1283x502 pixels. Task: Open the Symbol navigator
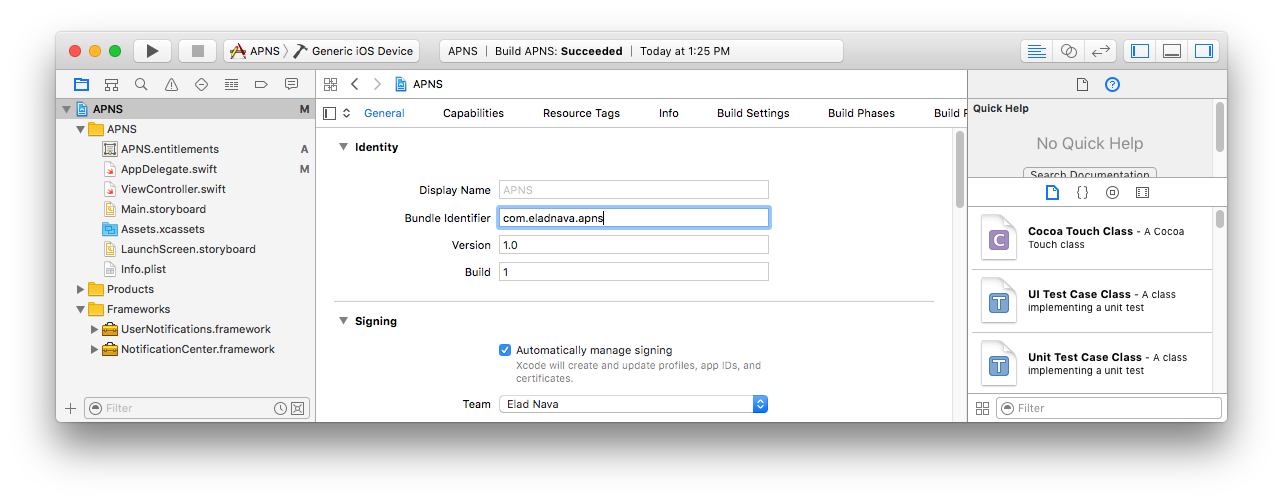click(111, 84)
